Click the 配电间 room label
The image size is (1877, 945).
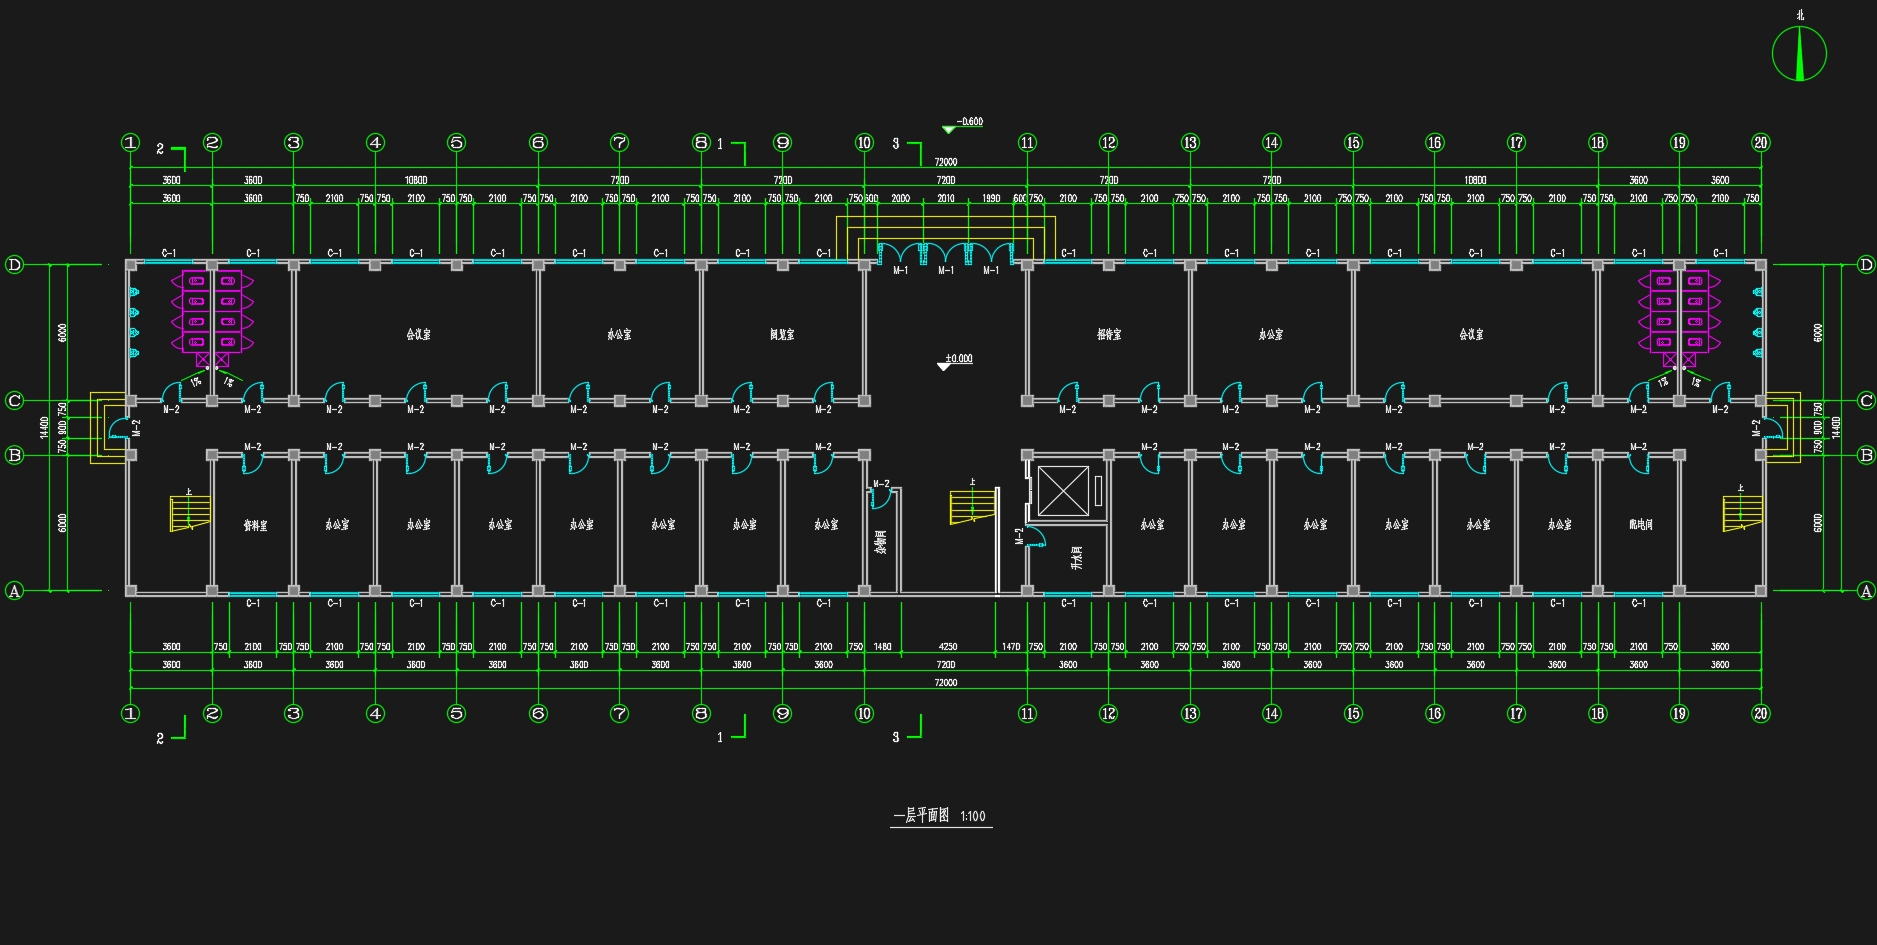1640,524
